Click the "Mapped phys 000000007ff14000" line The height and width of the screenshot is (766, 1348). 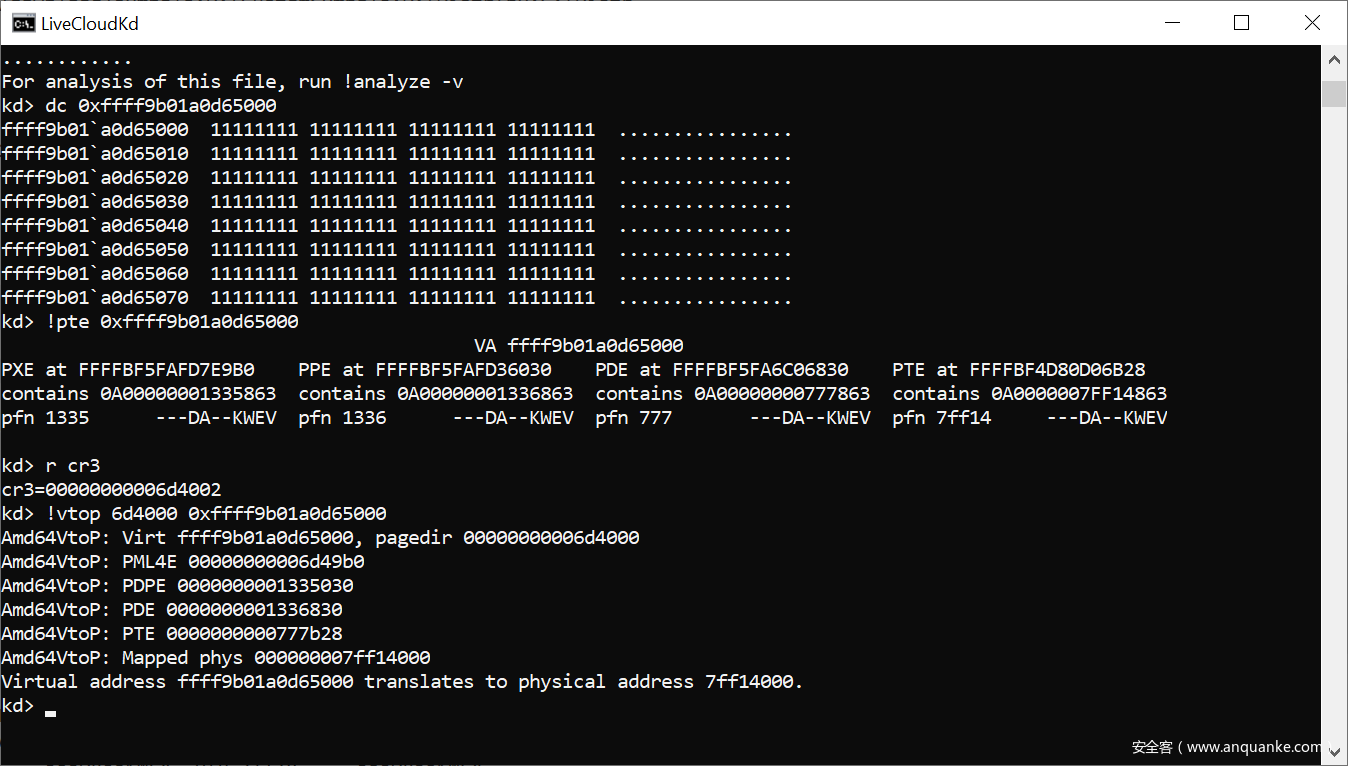coord(276,658)
